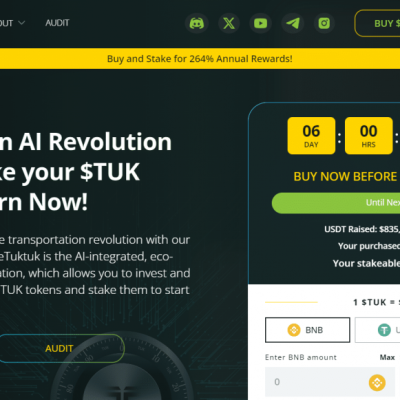
Task: Click the Tether icon on the USDT option
Action: [384, 330]
